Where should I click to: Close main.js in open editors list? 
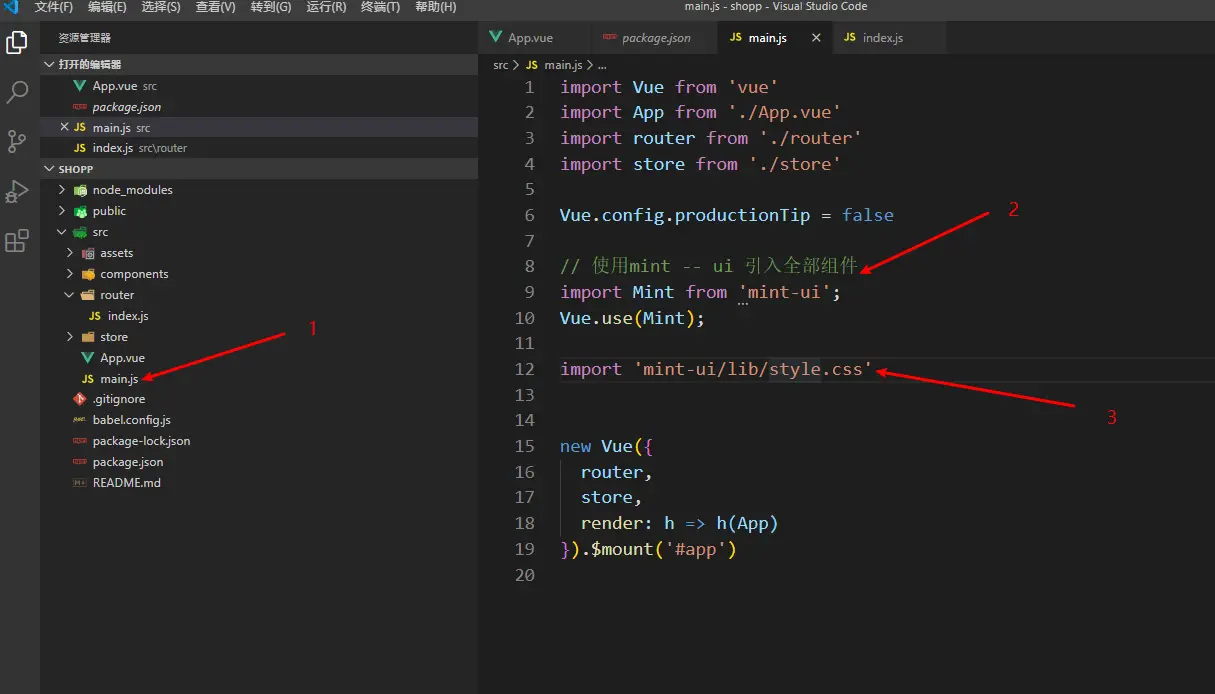click(65, 127)
